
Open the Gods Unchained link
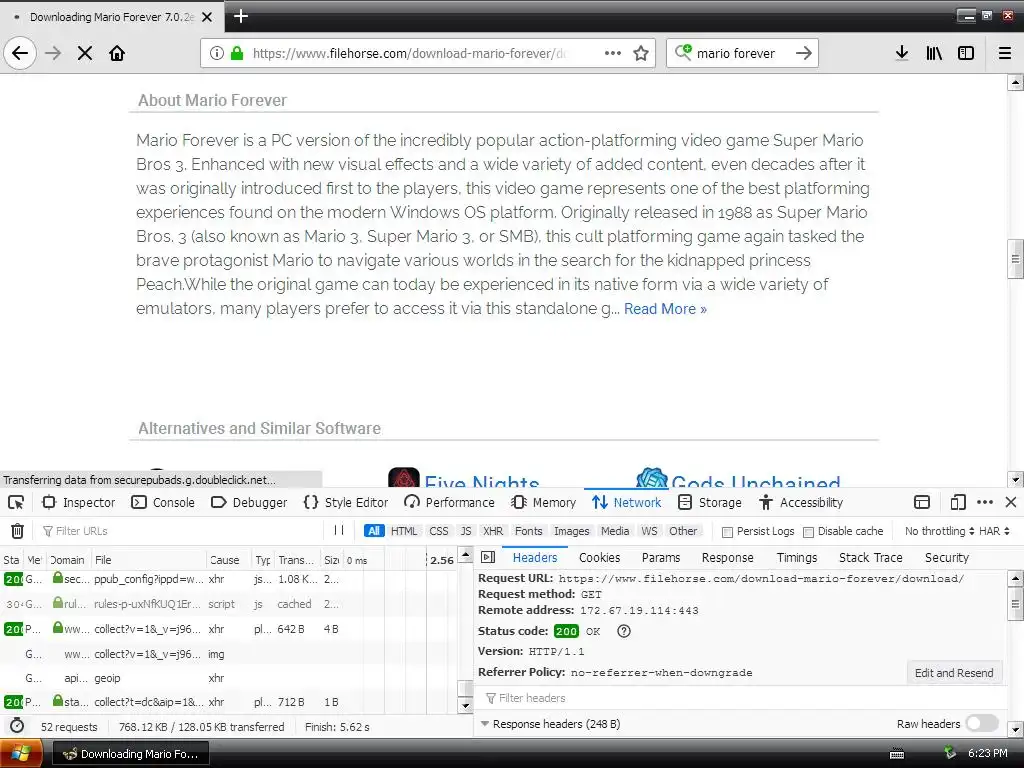coord(756,481)
